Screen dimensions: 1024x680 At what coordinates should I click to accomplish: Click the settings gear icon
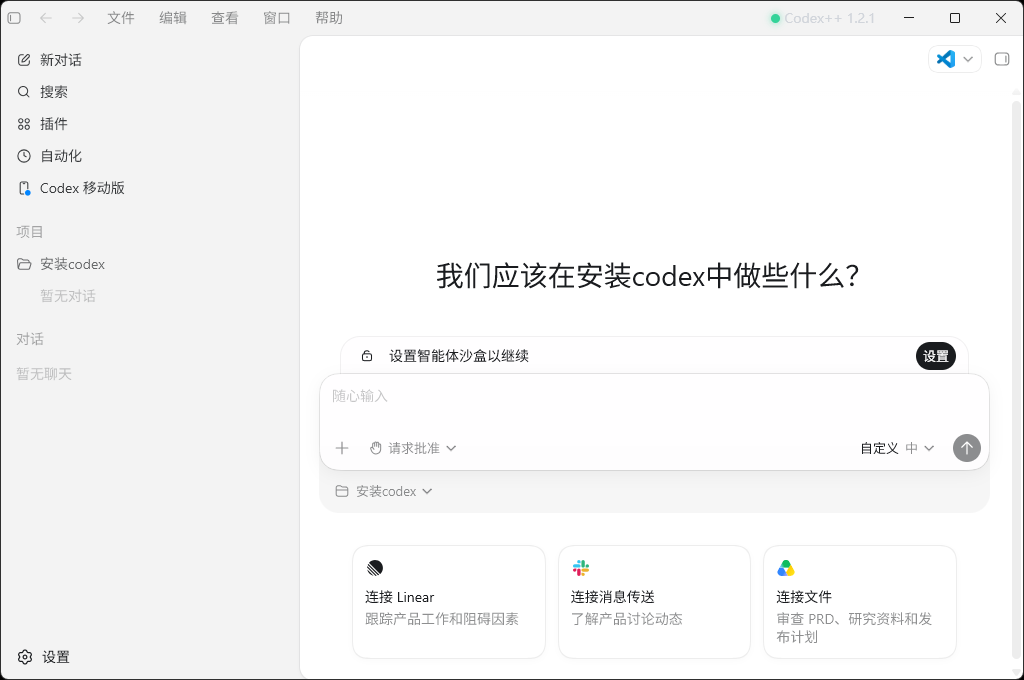25,657
